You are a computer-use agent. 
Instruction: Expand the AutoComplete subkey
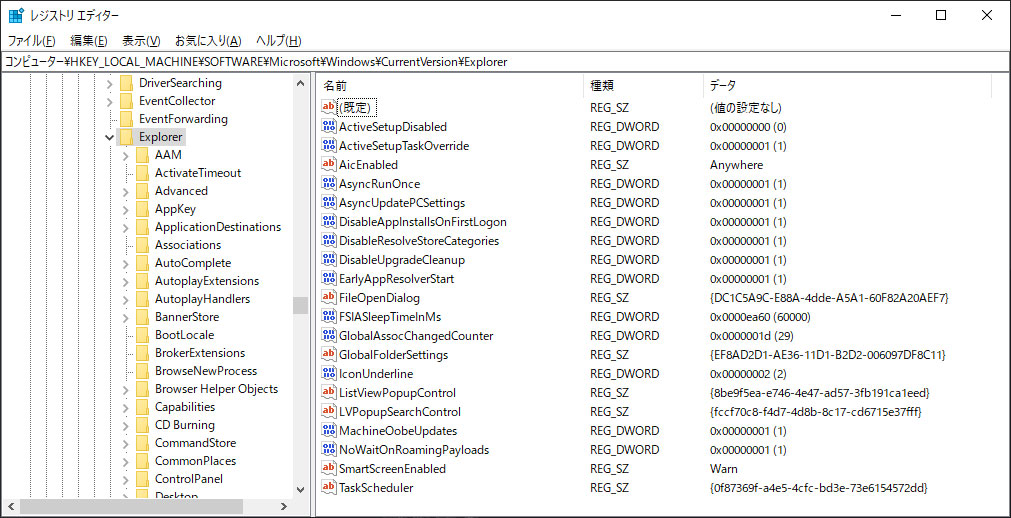click(x=126, y=263)
